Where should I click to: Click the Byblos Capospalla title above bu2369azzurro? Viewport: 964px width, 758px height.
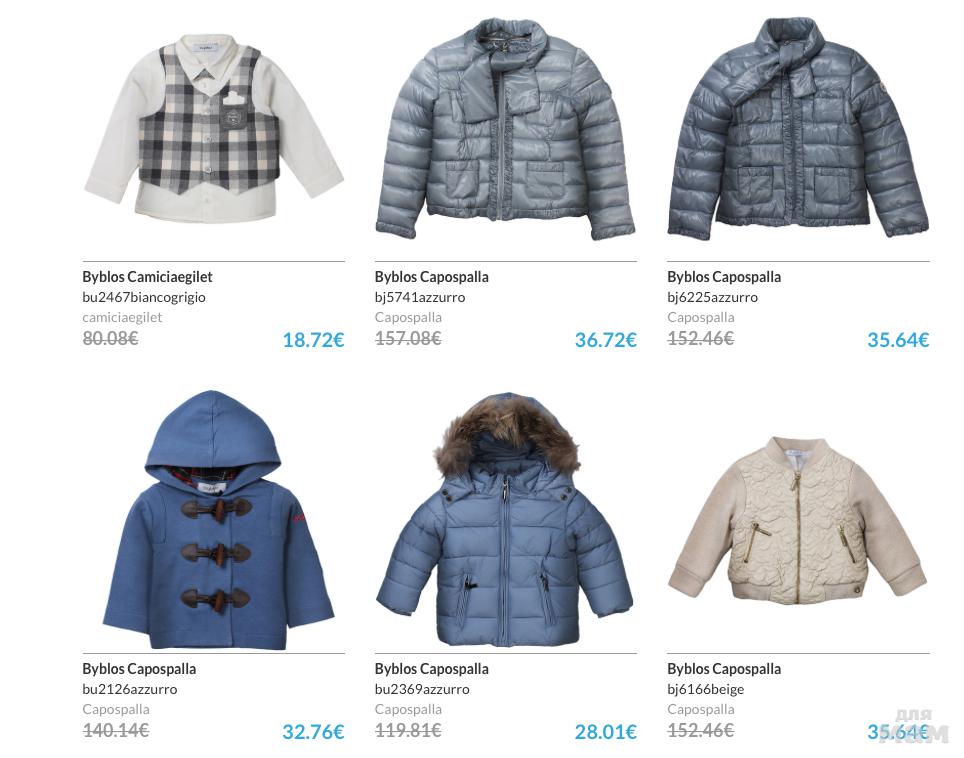coord(432,669)
